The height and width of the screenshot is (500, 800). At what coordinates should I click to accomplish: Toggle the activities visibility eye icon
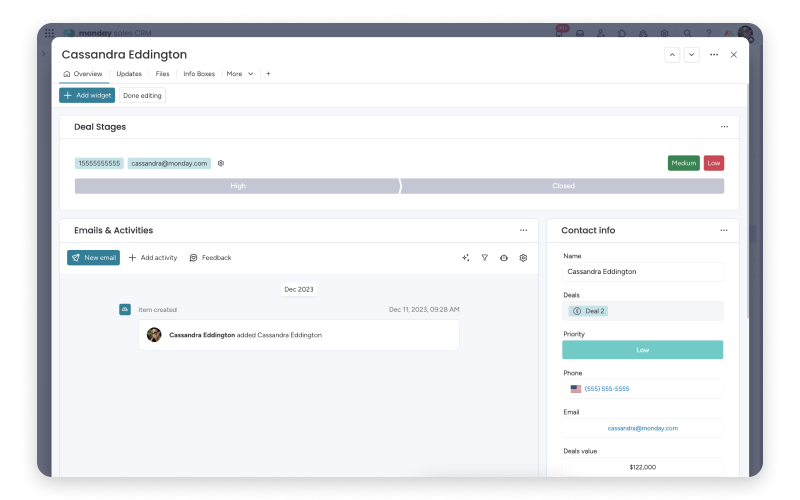pos(504,258)
